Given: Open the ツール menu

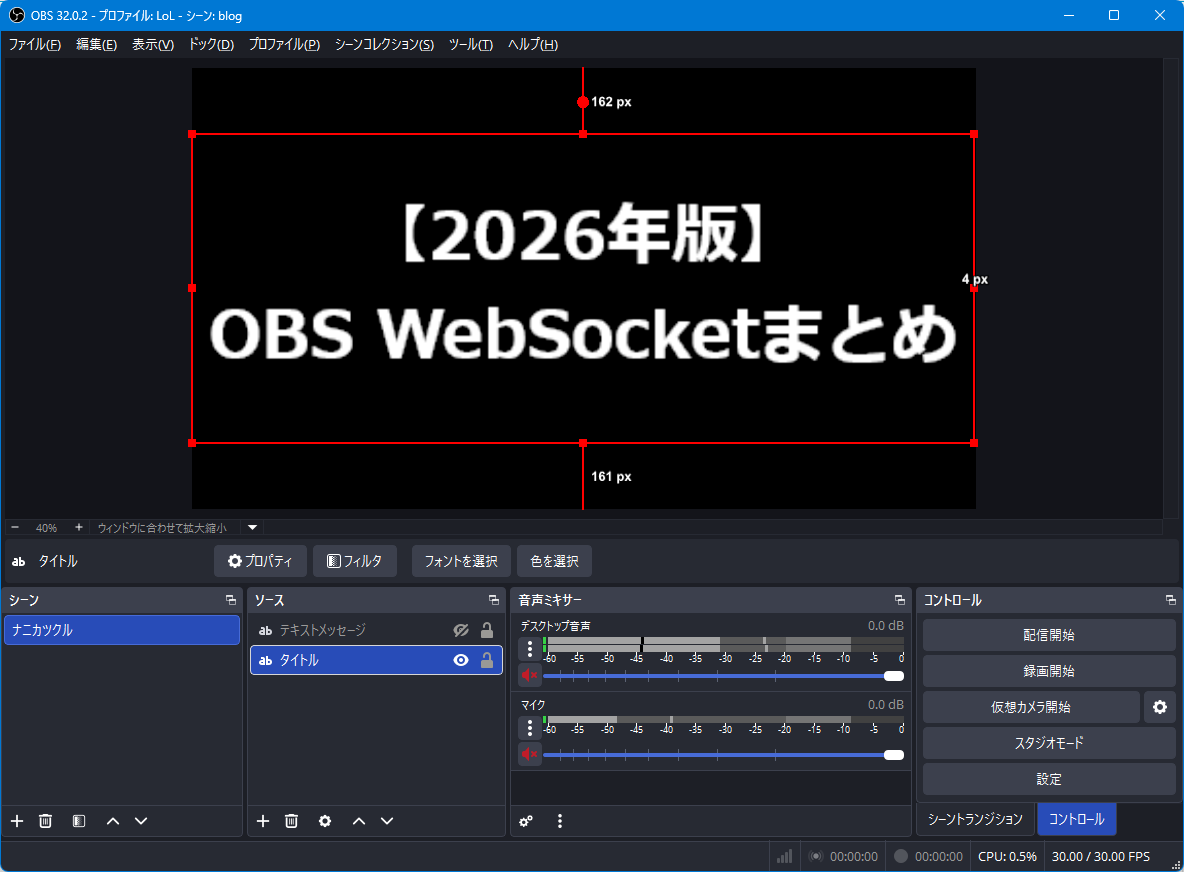Looking at the screenshot, I should tap(470, 44).
